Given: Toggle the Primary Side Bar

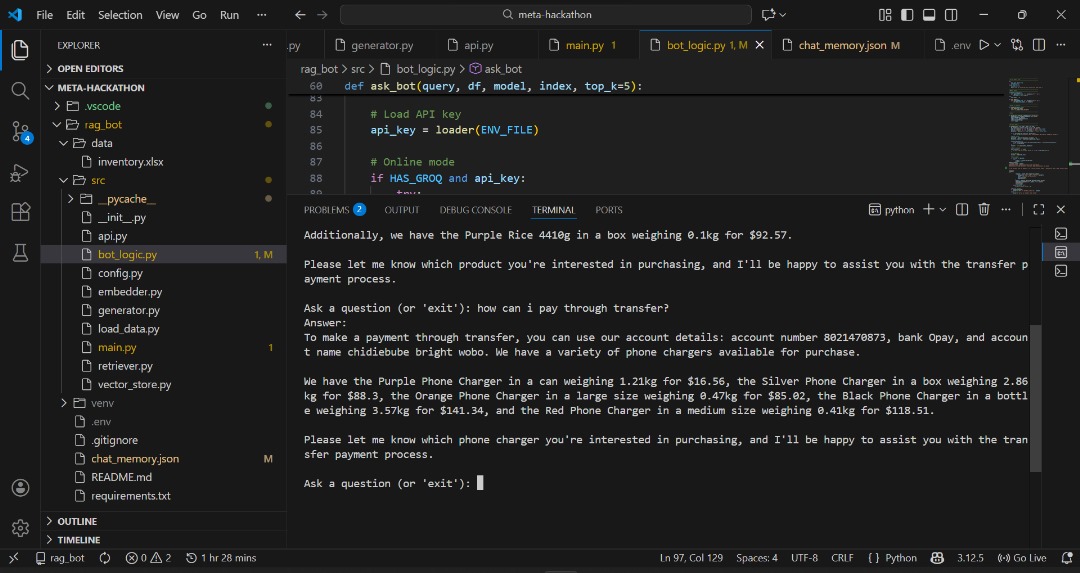Looking at the screenshot, I should tap(907, 14).
